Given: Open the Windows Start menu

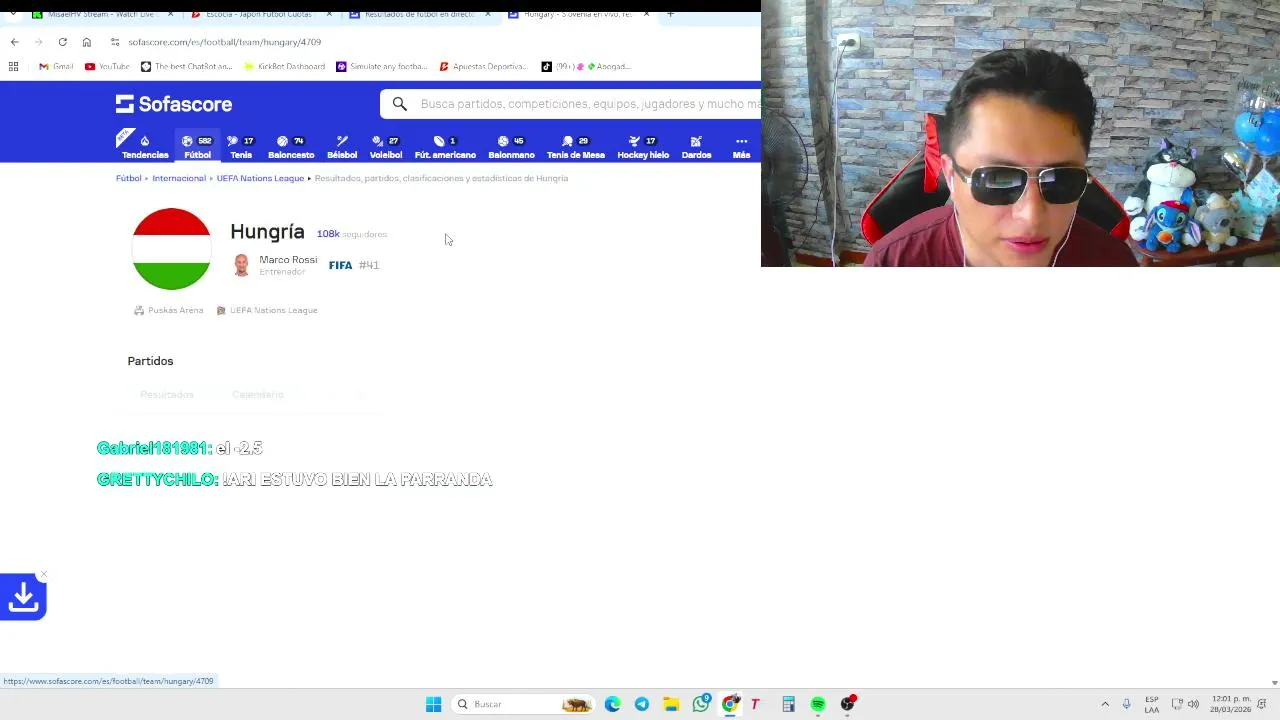Looking at the screenshot, I should [x=433, y=704].
